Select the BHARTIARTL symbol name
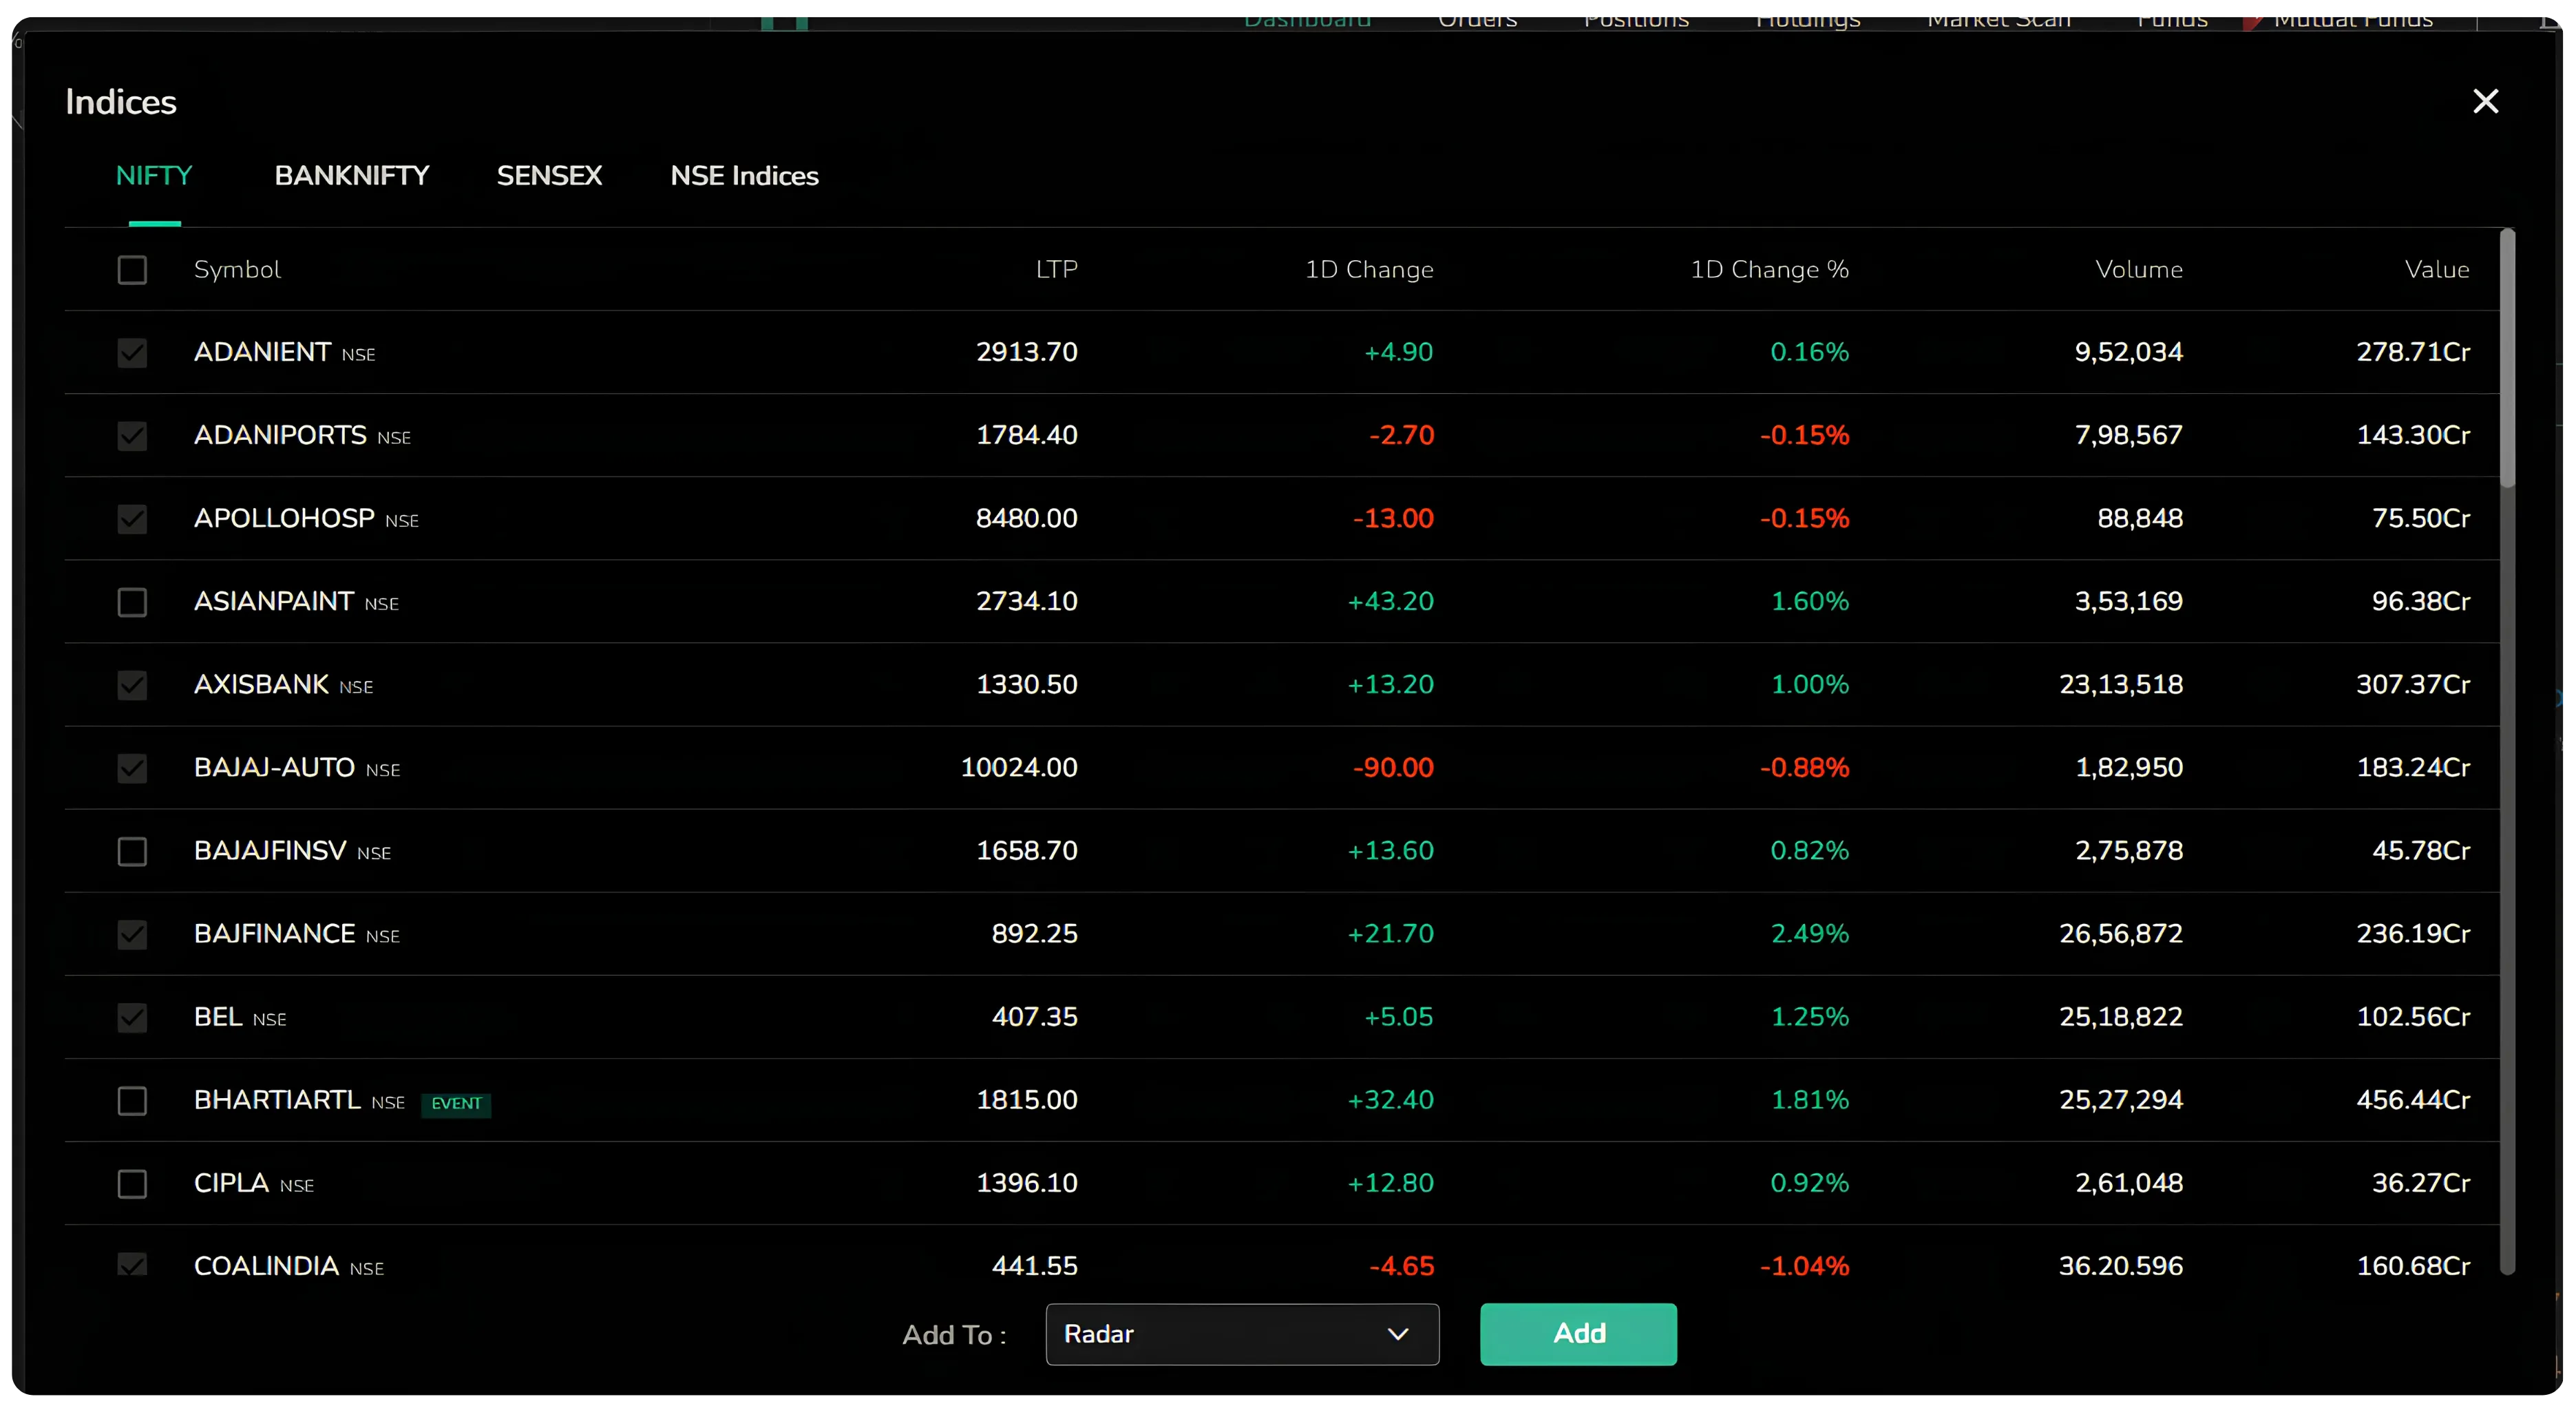The image size is (2576, 1410). coord(277,1099)
